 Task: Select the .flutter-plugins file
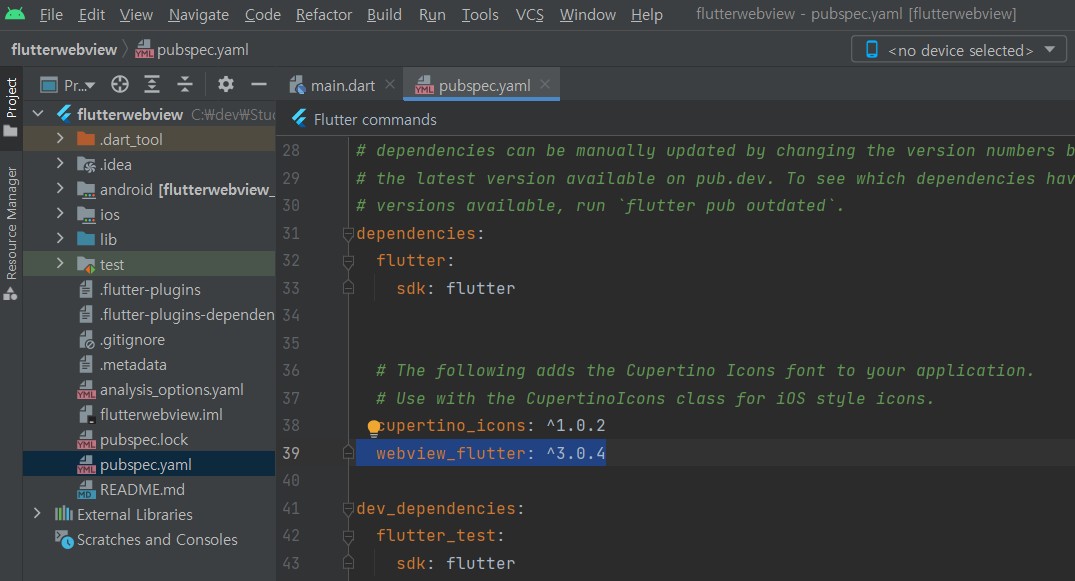(x=149, y=289)
